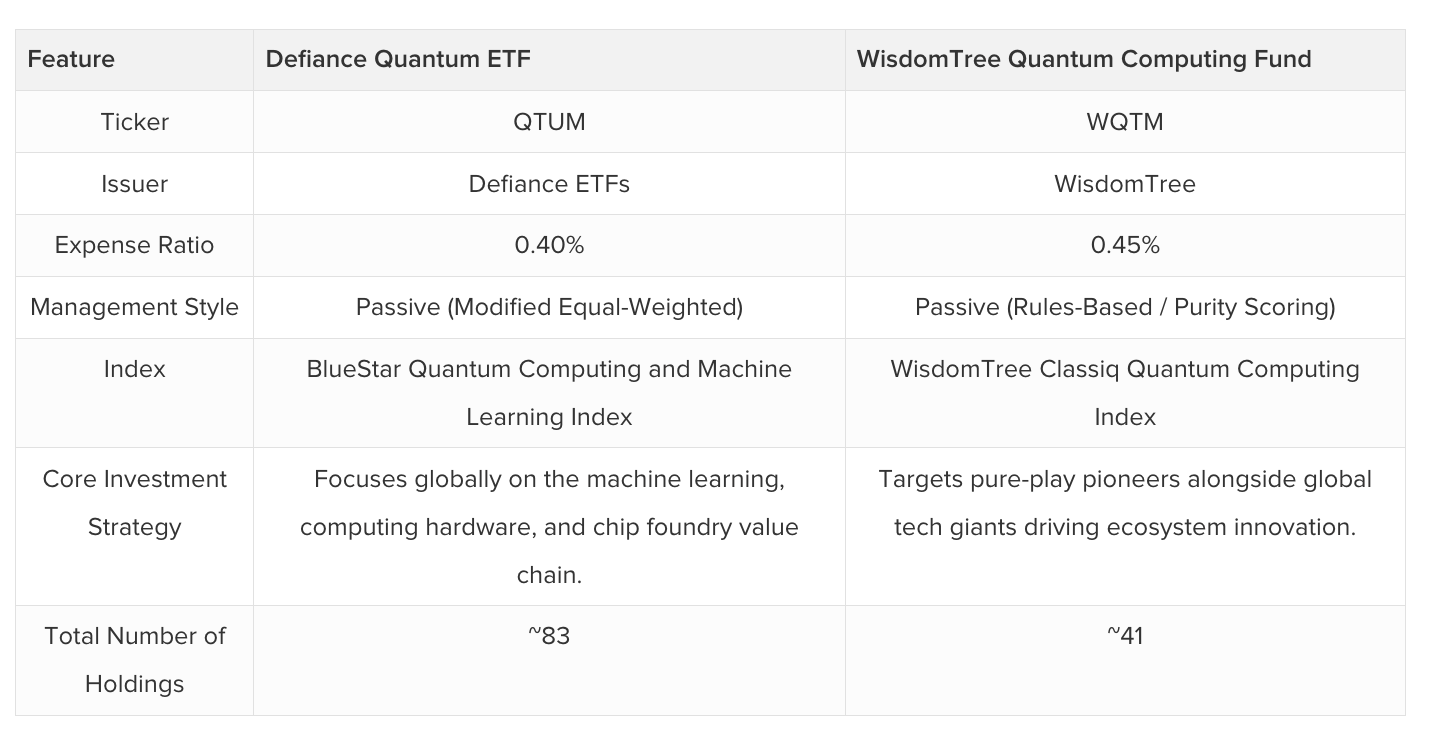Select the ~83 holdings value
Image resolution: width=1438 pixels, height=736 pixels.
[549, 636]
